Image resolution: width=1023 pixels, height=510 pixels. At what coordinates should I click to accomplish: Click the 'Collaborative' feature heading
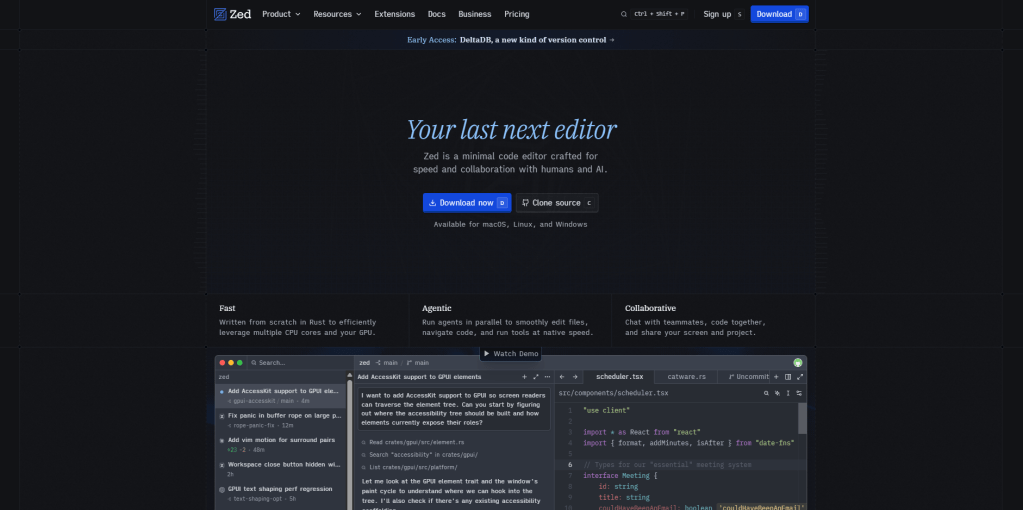(x=650, y=308)
